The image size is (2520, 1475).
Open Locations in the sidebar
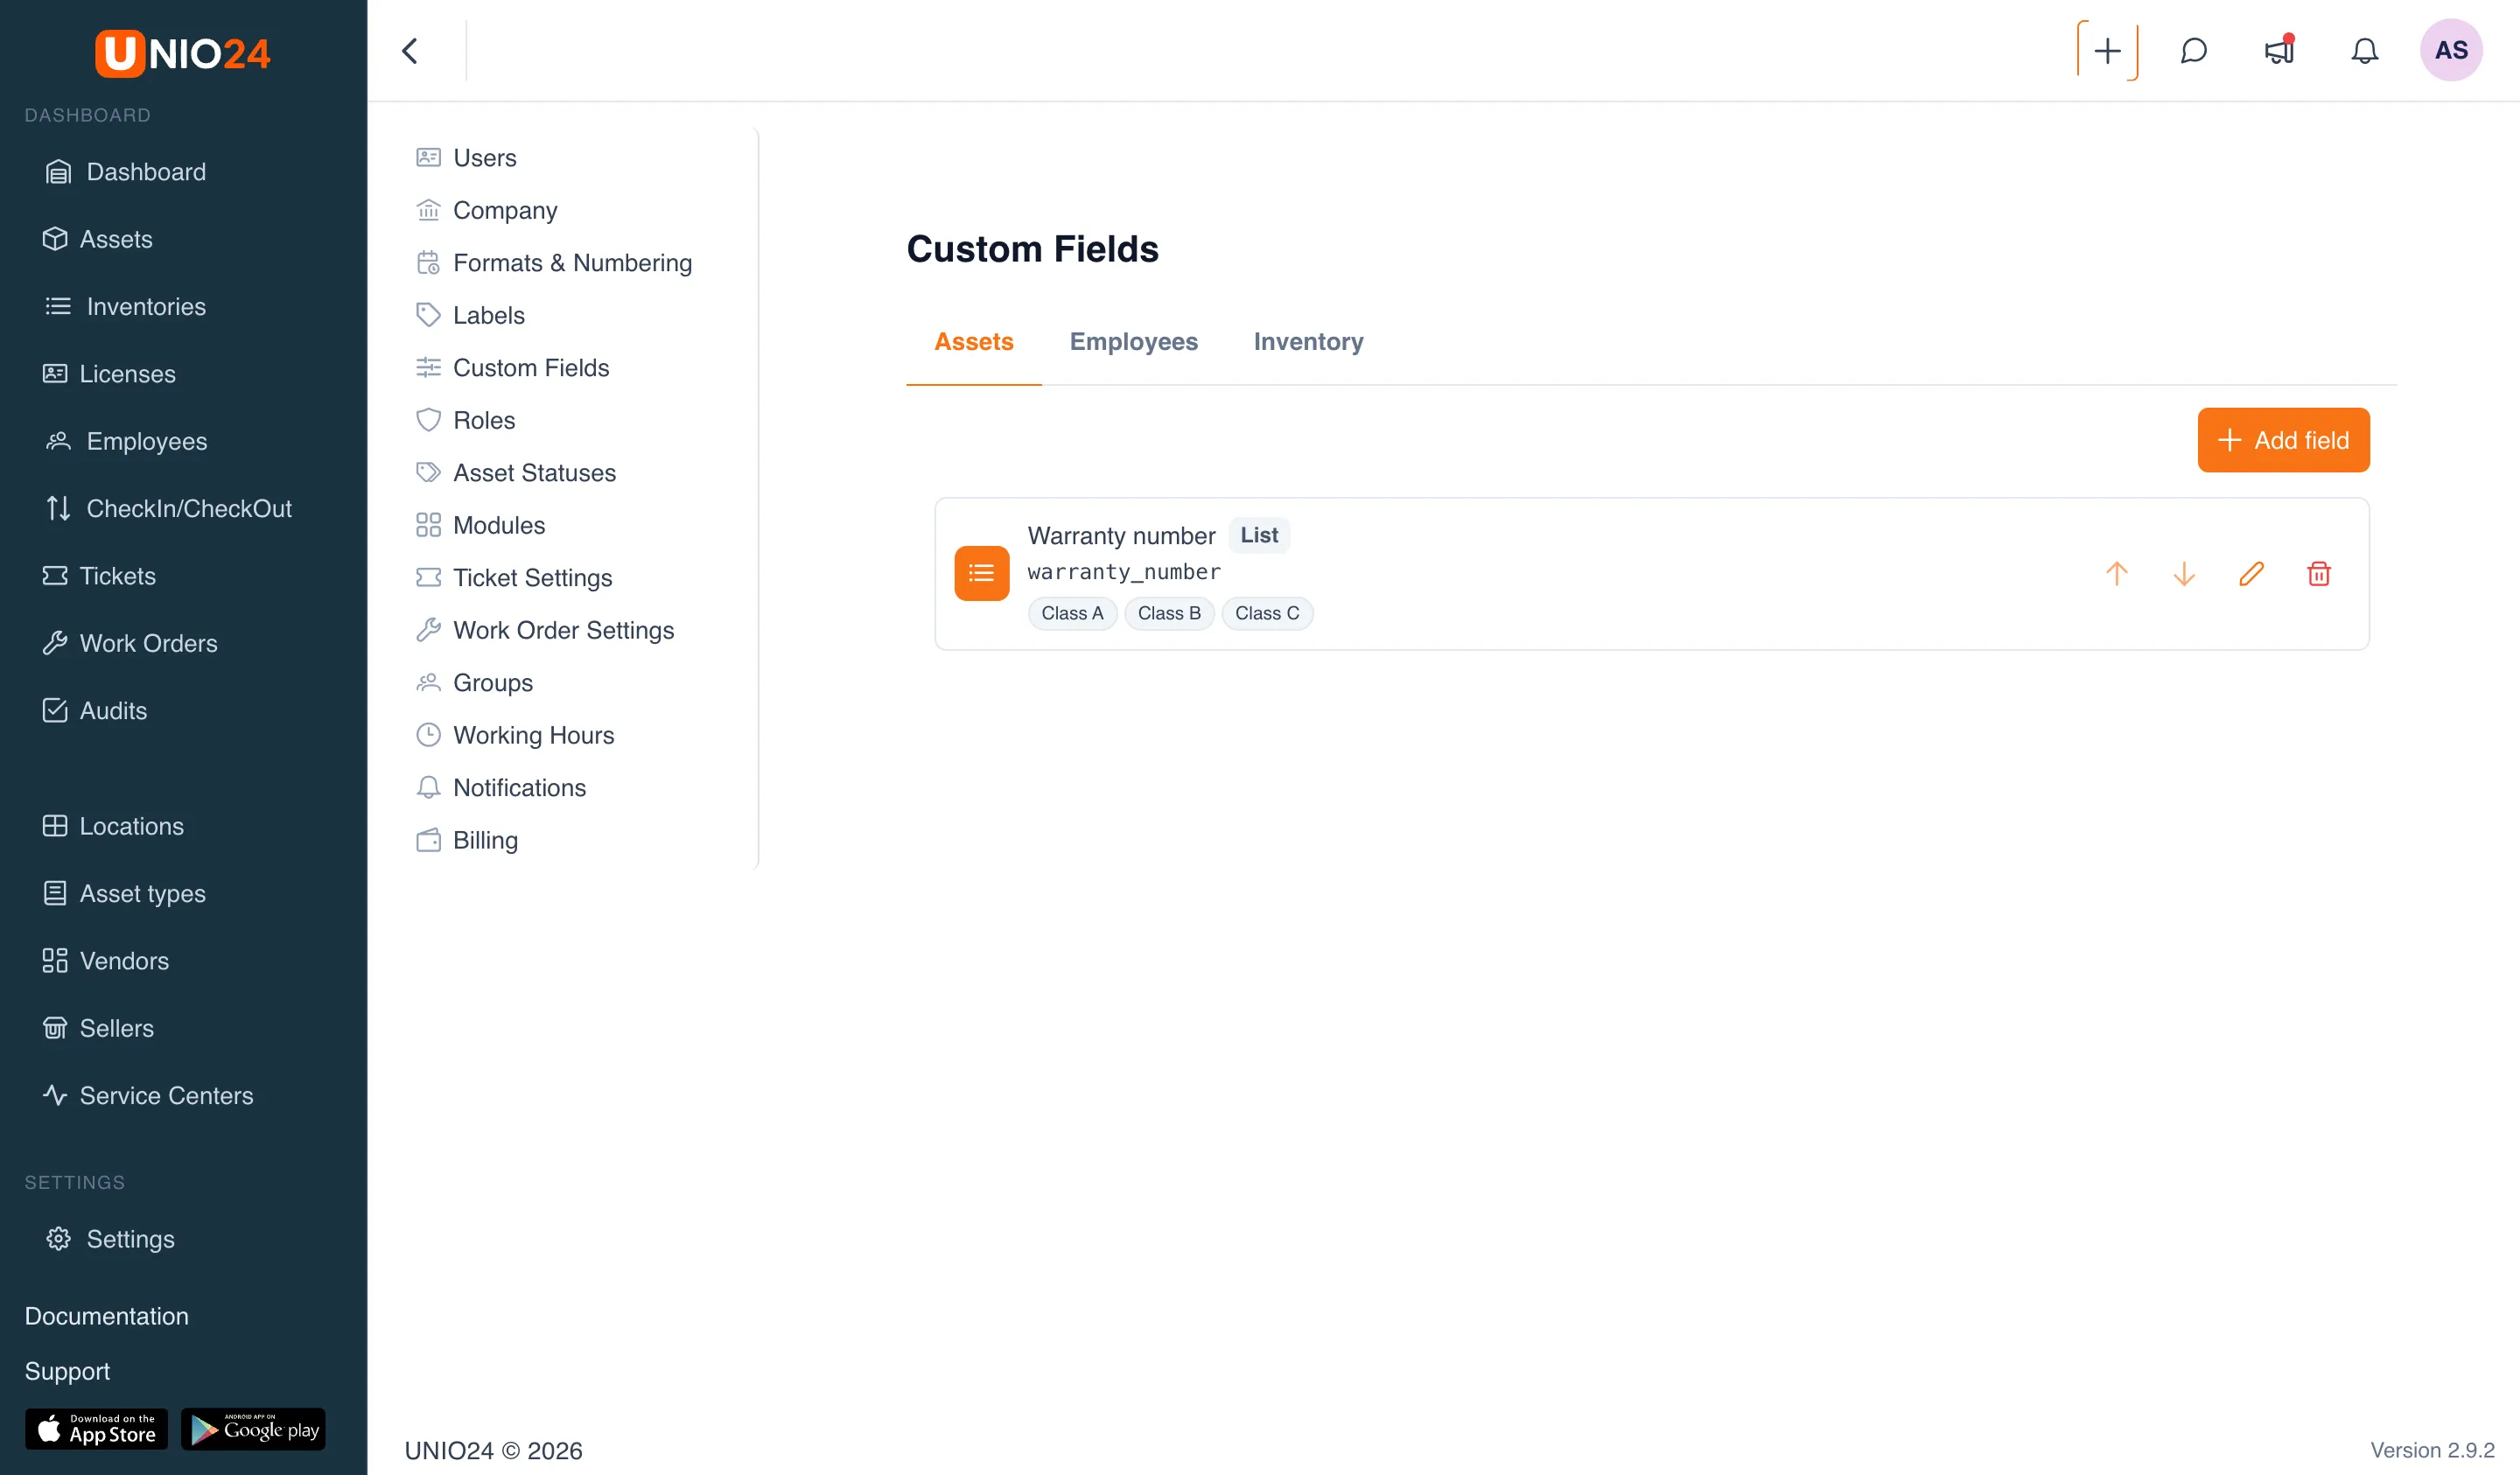pyautogui.click(x=113, y=826)
